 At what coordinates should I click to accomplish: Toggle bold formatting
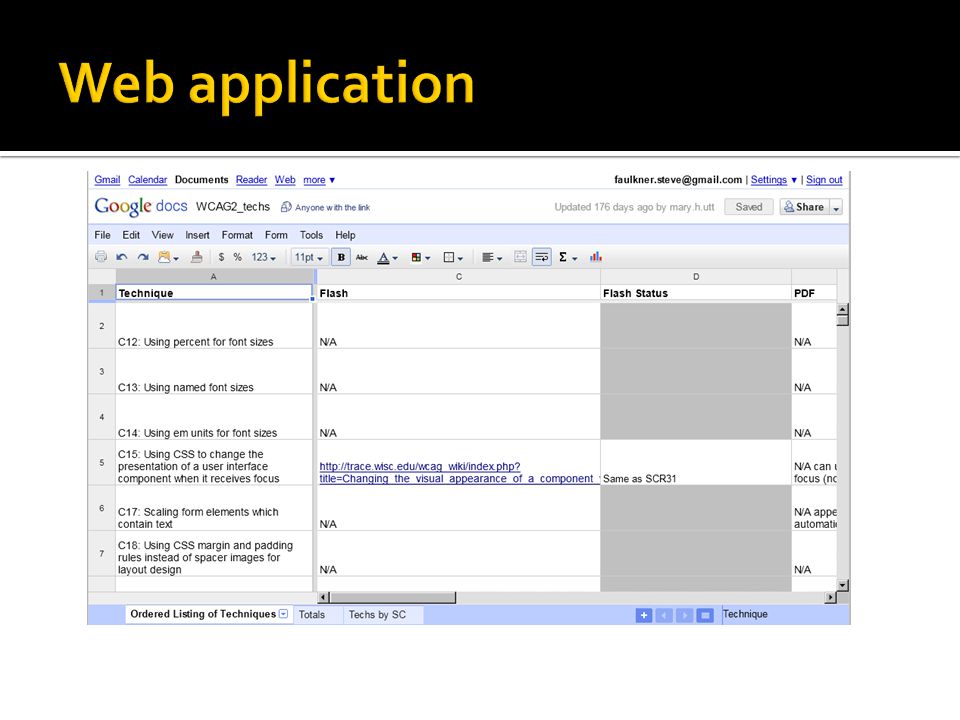pos(341,257)
